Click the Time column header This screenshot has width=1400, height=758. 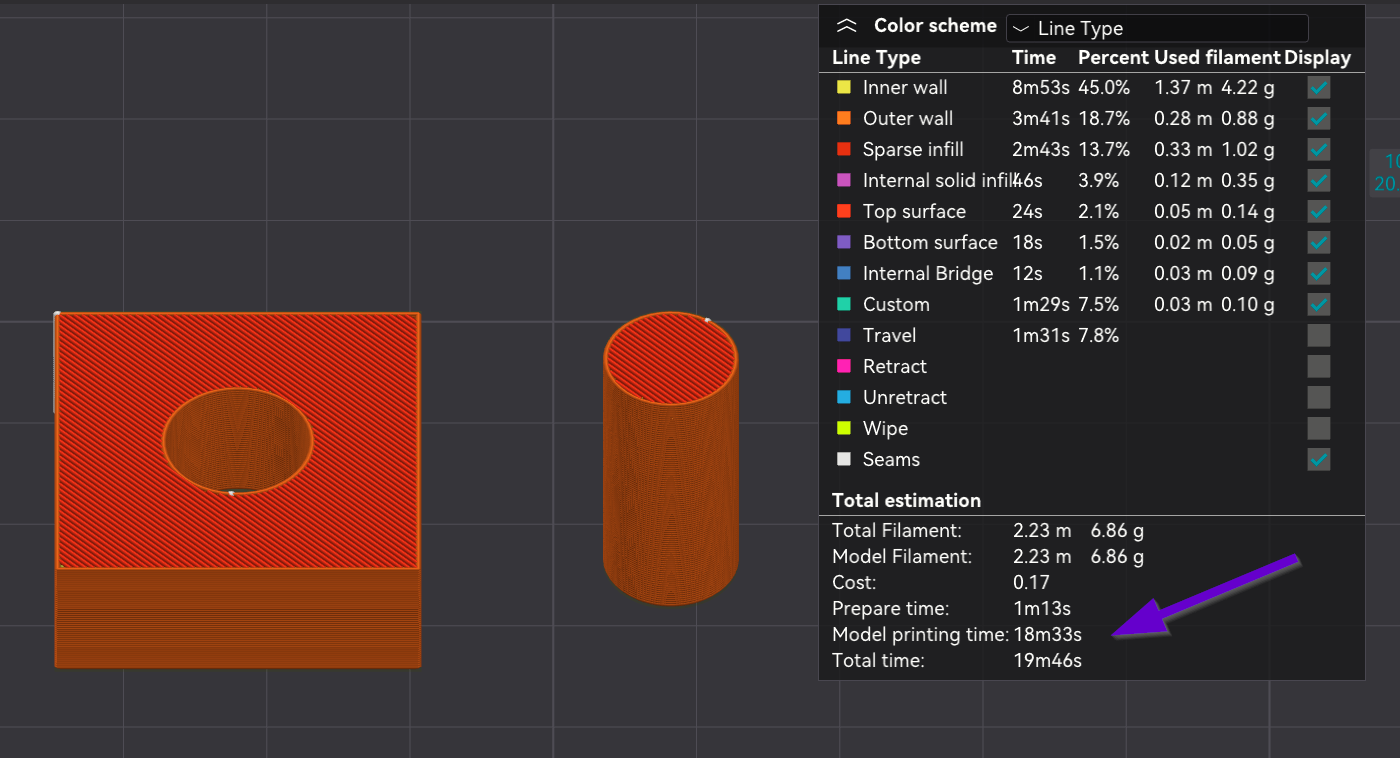coord(1034,57)
